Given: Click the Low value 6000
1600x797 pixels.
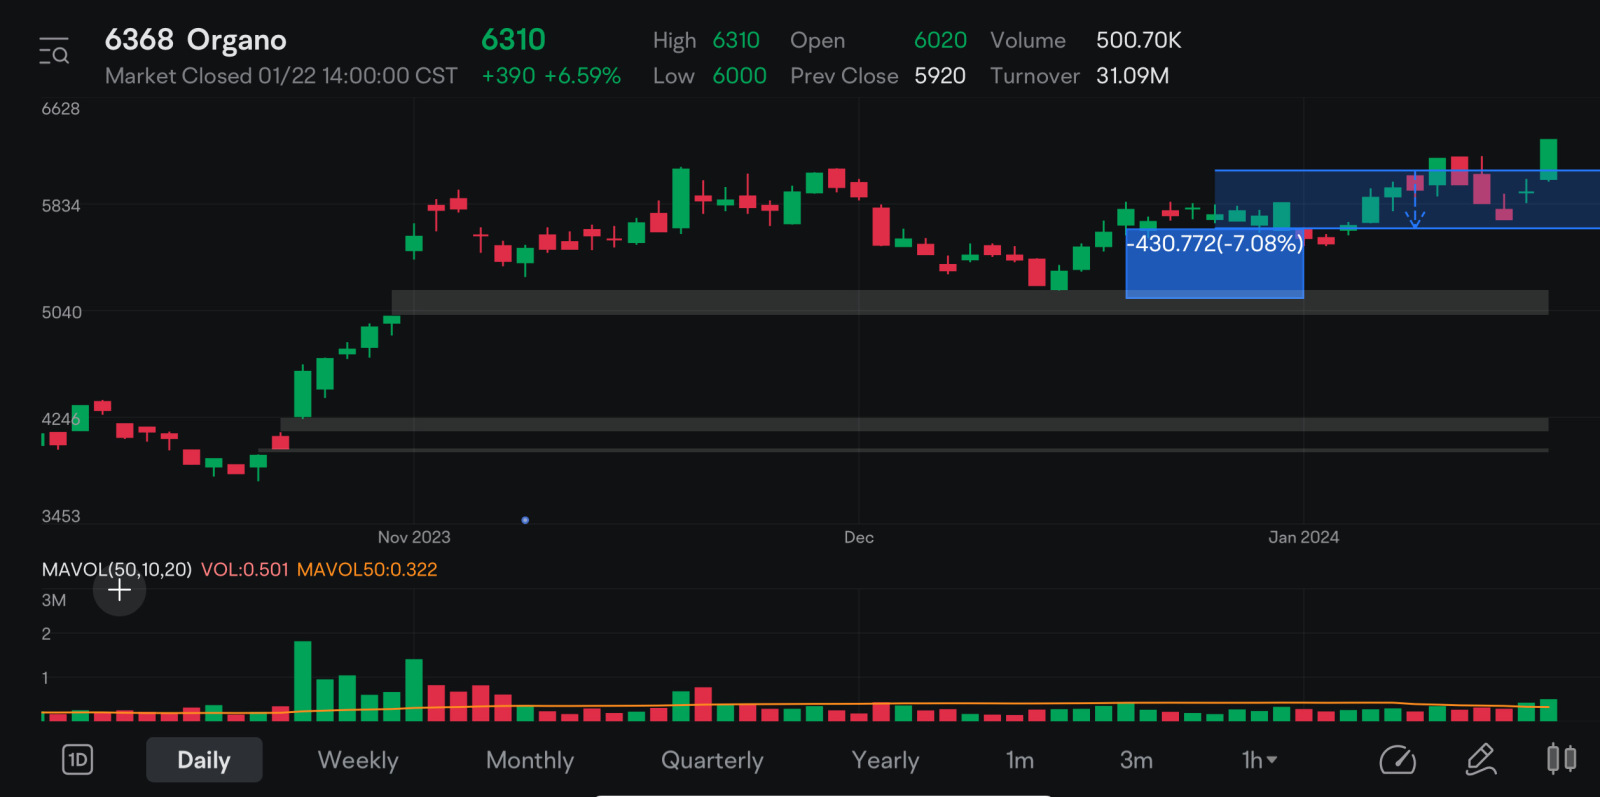Looking at the screenshot, I should (x=739, y=76).
